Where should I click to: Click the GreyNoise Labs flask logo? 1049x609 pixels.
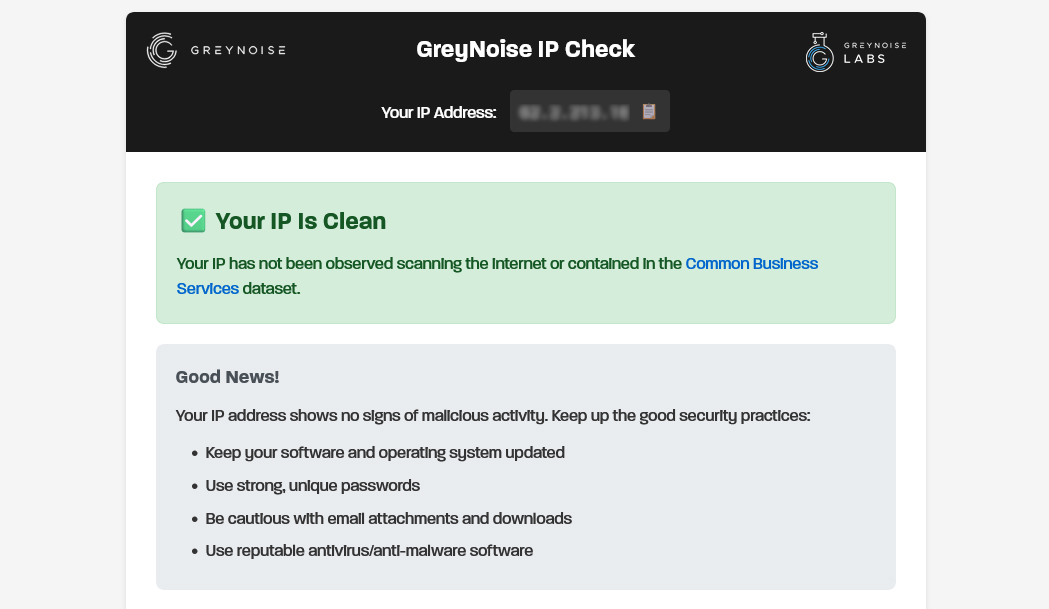820,53
